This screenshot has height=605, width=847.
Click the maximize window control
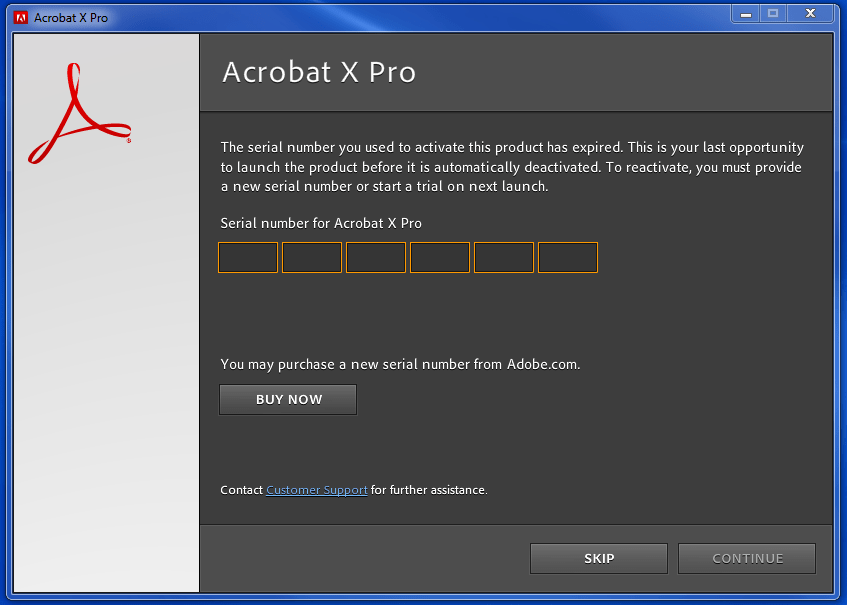(773, 13)
